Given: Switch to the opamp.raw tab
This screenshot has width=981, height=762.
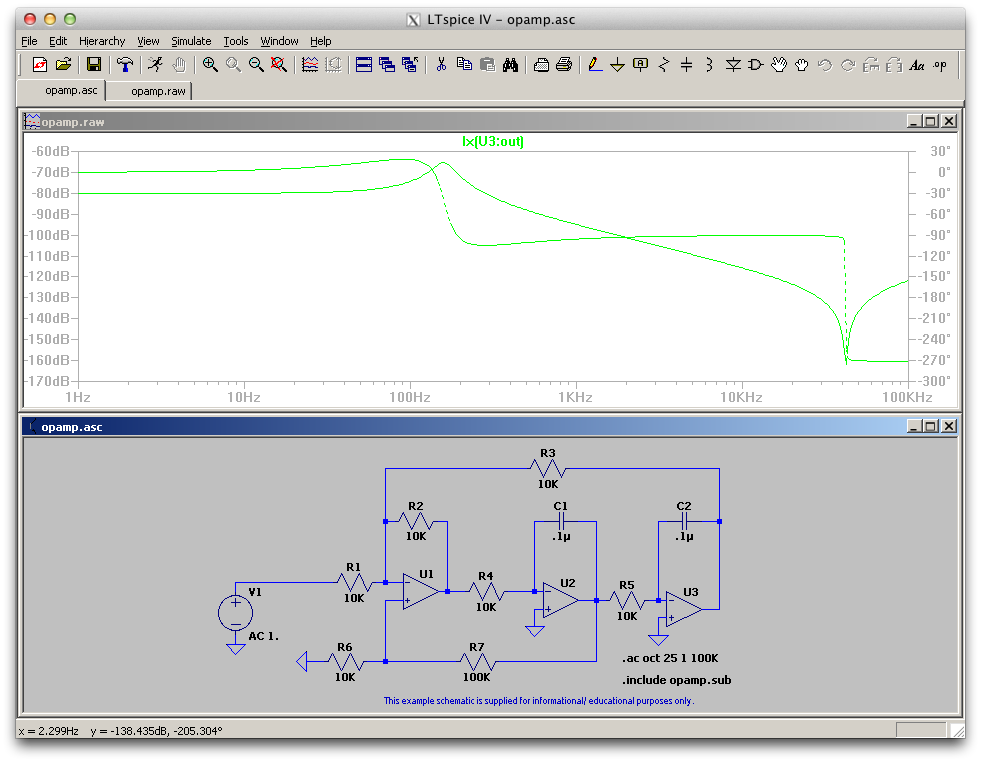Looking at the screenshot, I should [158, 91].
